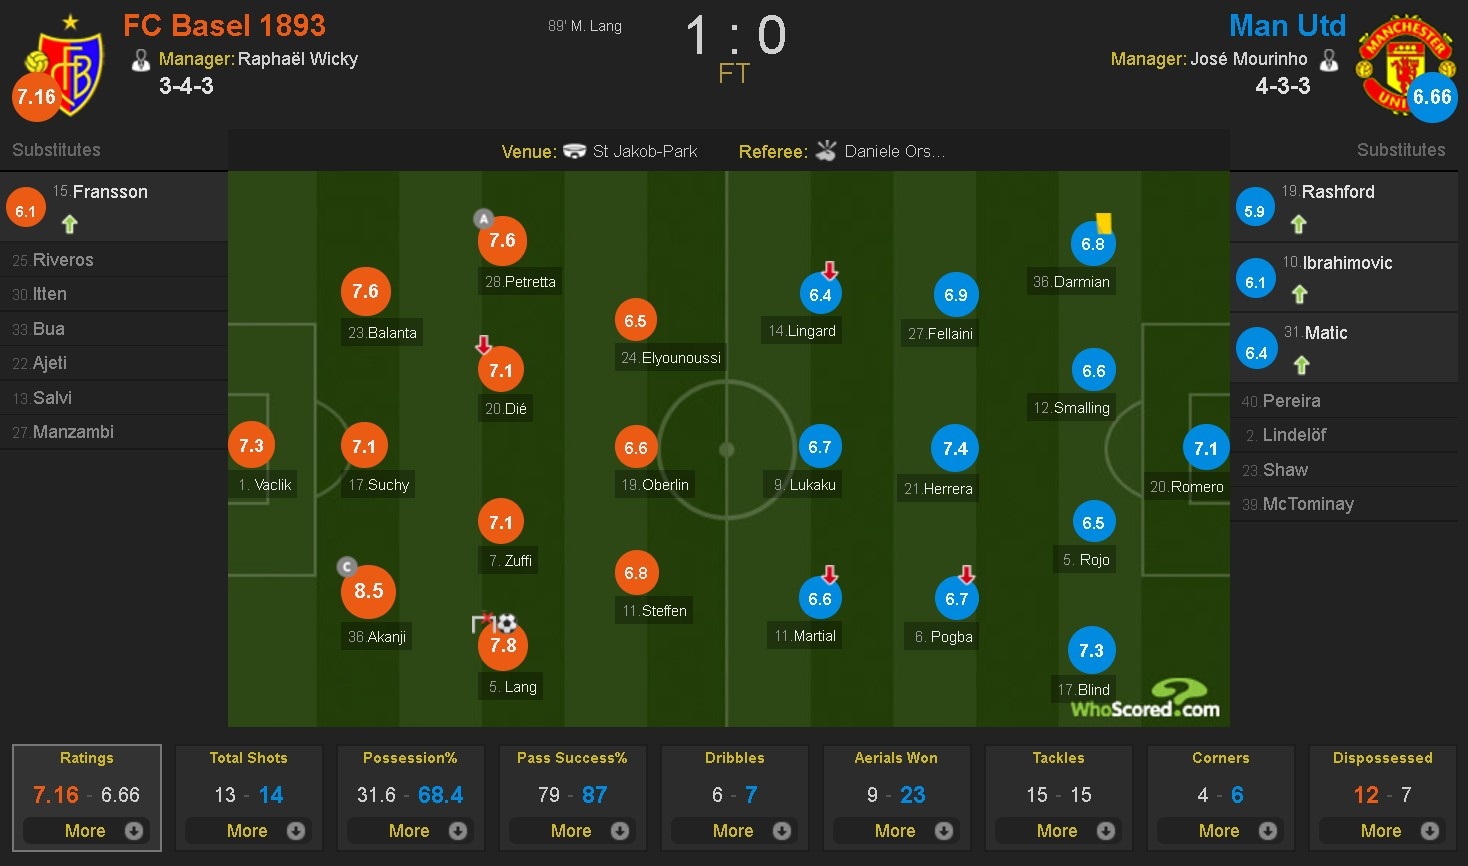Select Riveros from Basel substitutes
The height and width of the screenshot is (866, 1468).
point(62,260)
